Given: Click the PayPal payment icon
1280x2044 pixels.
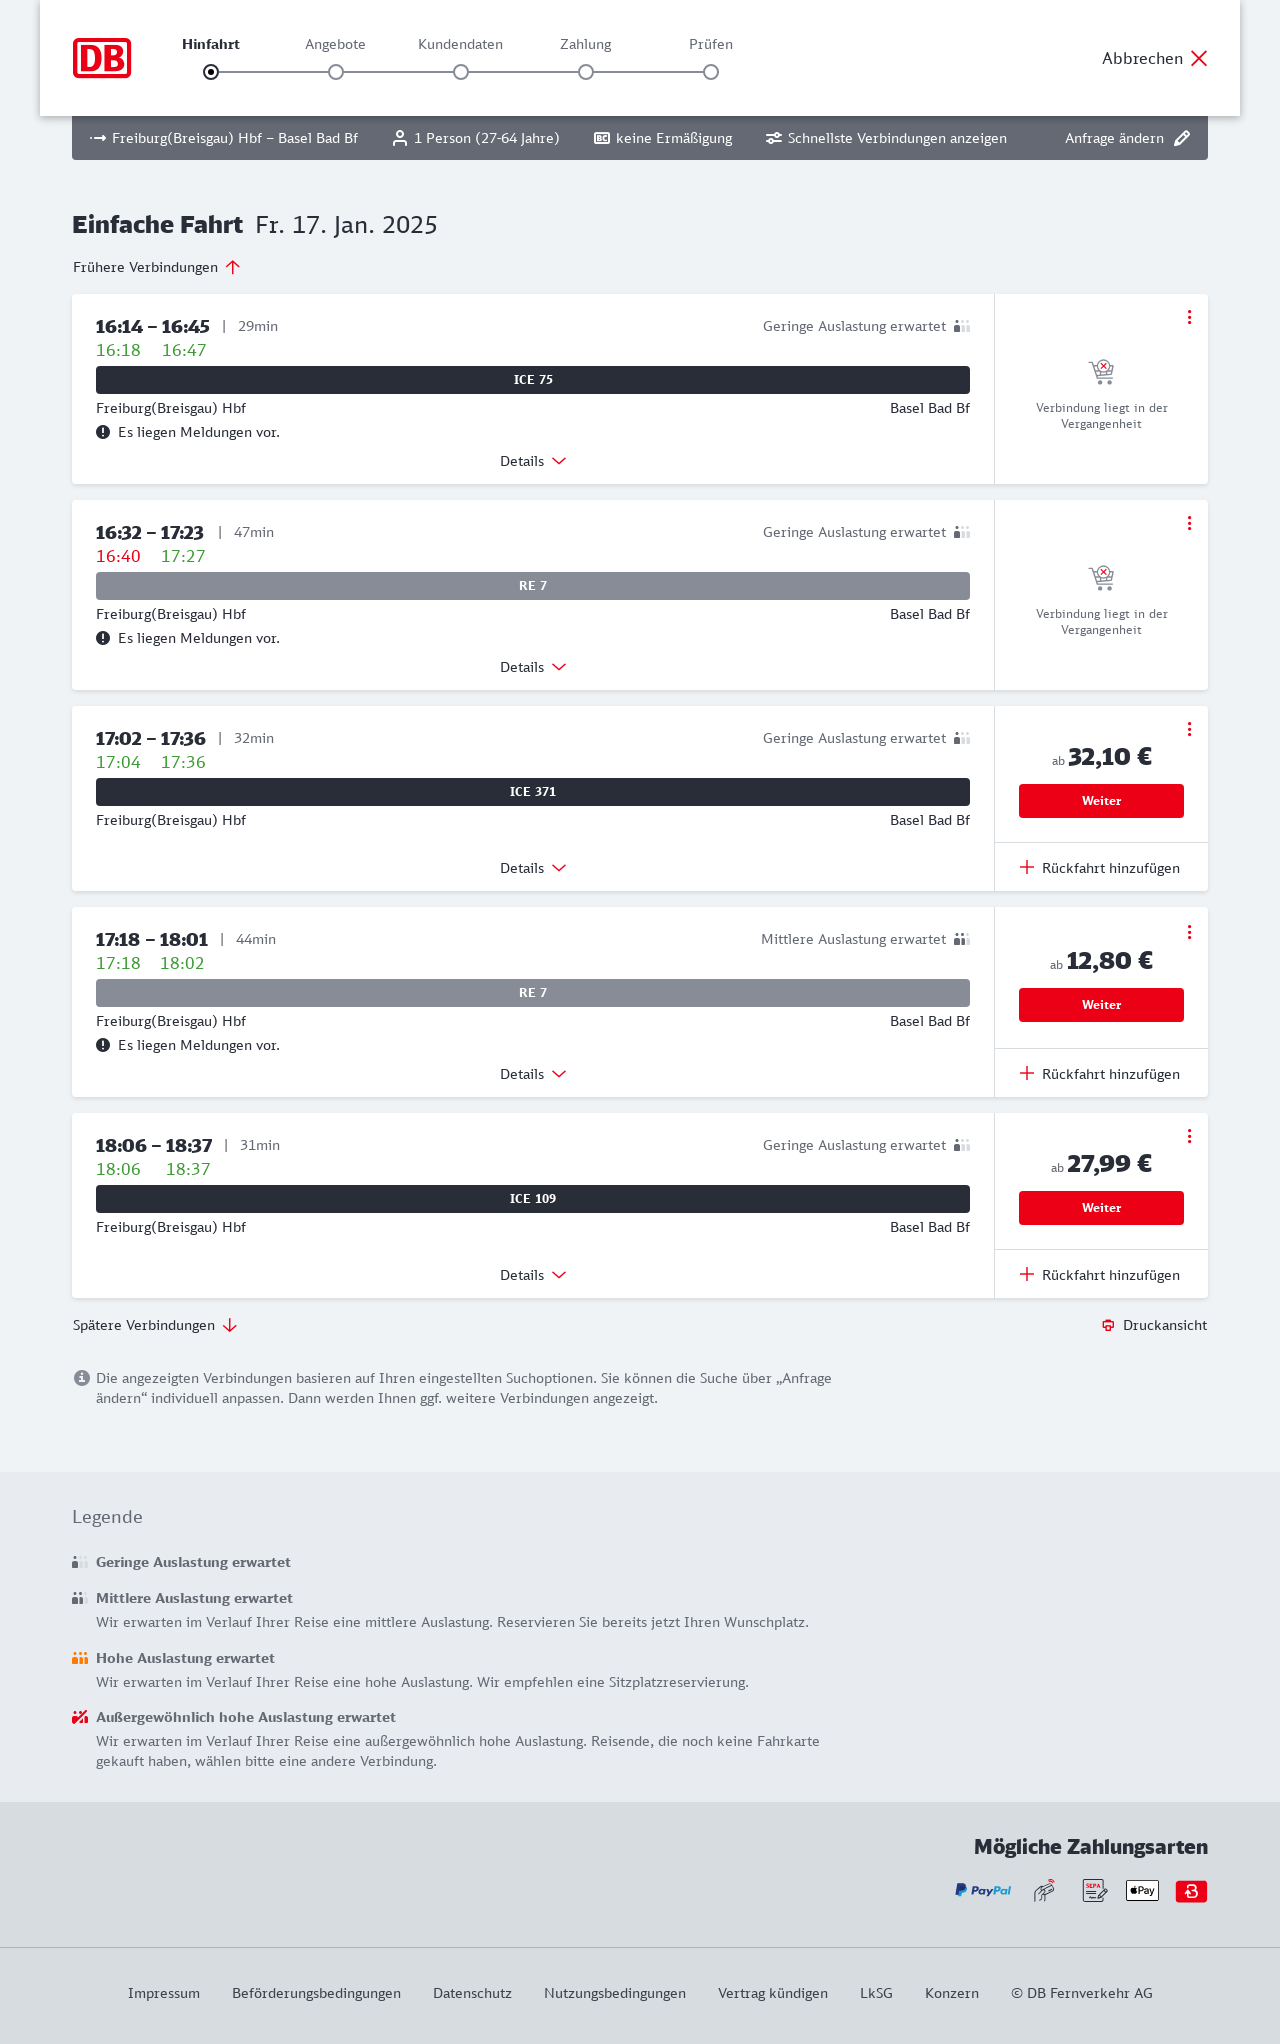Looking at the screenshot, I should pyautogui.click(x=982, y=1891).
